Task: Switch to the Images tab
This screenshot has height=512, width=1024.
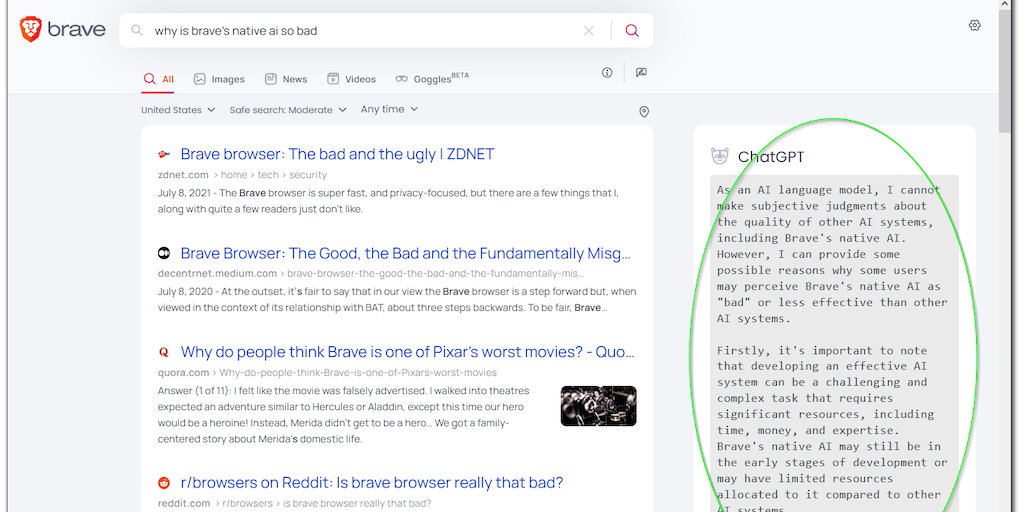Action: point(219,79)
